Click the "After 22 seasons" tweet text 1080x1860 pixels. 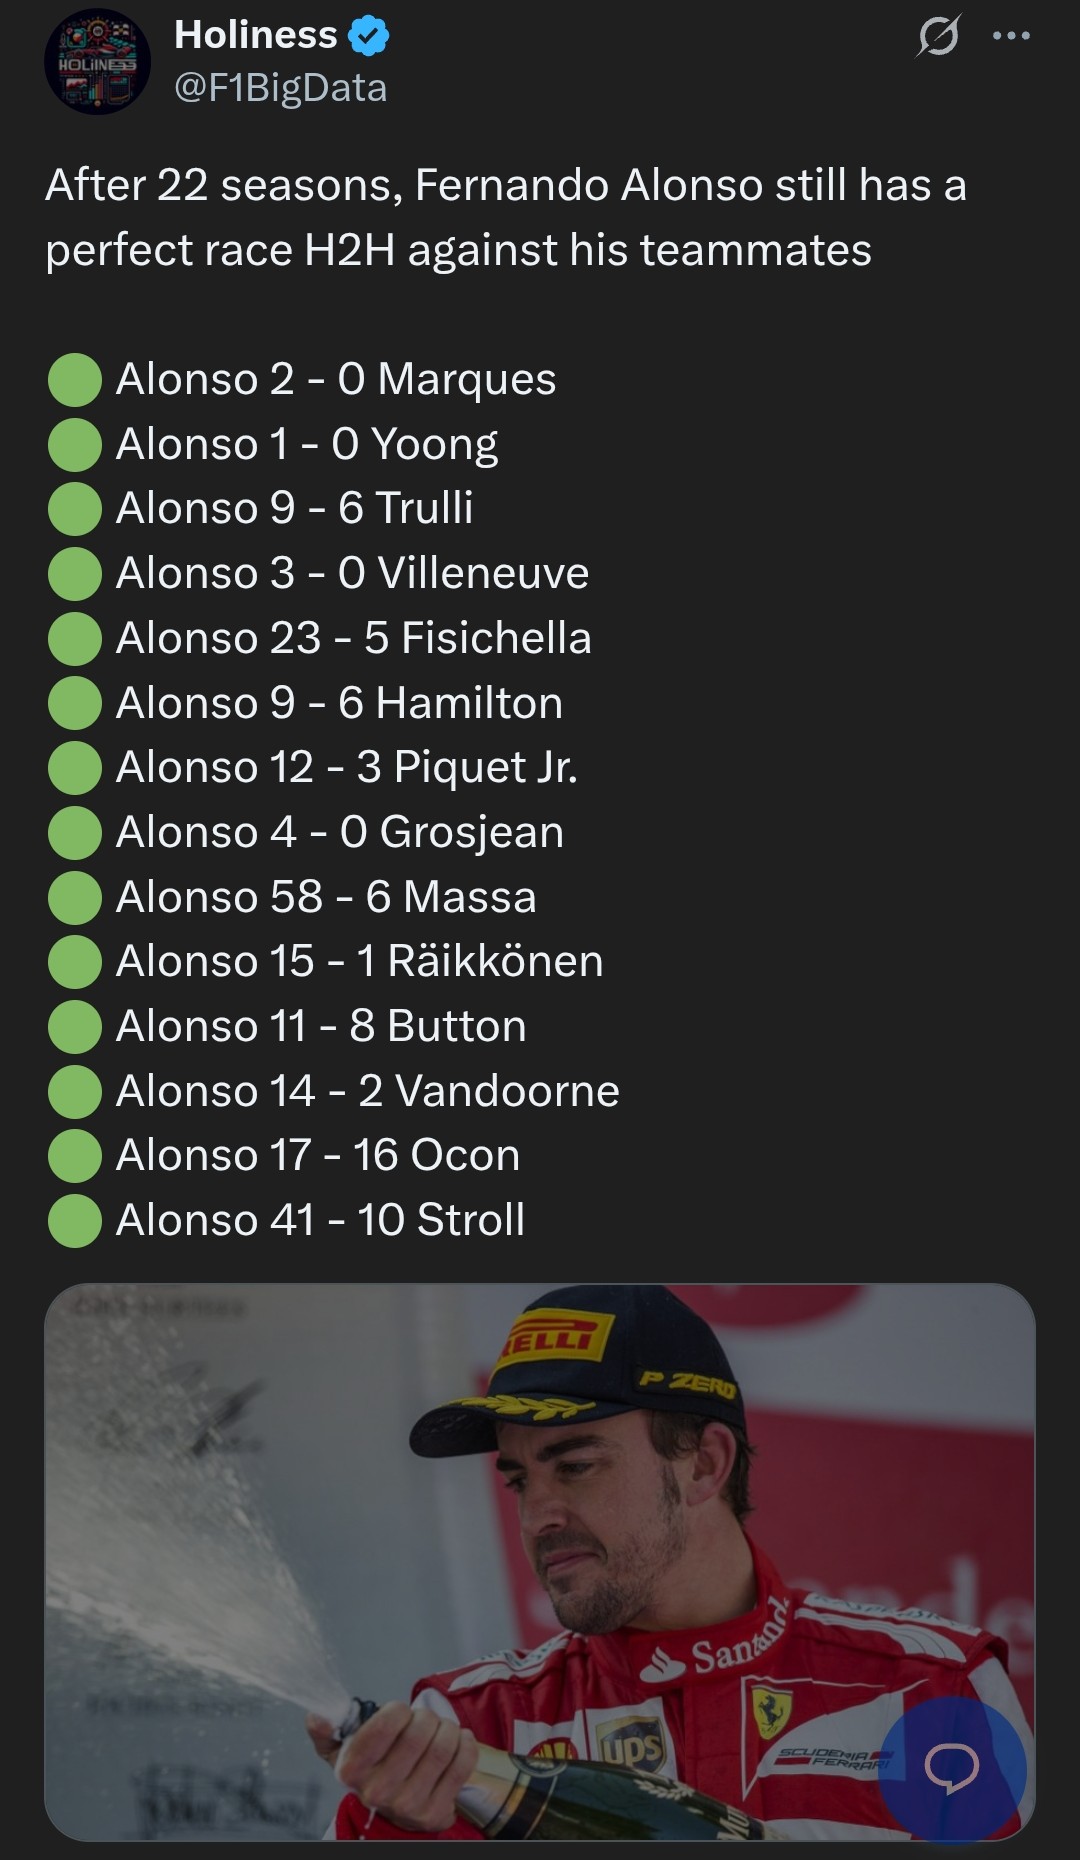click(505, 217)
